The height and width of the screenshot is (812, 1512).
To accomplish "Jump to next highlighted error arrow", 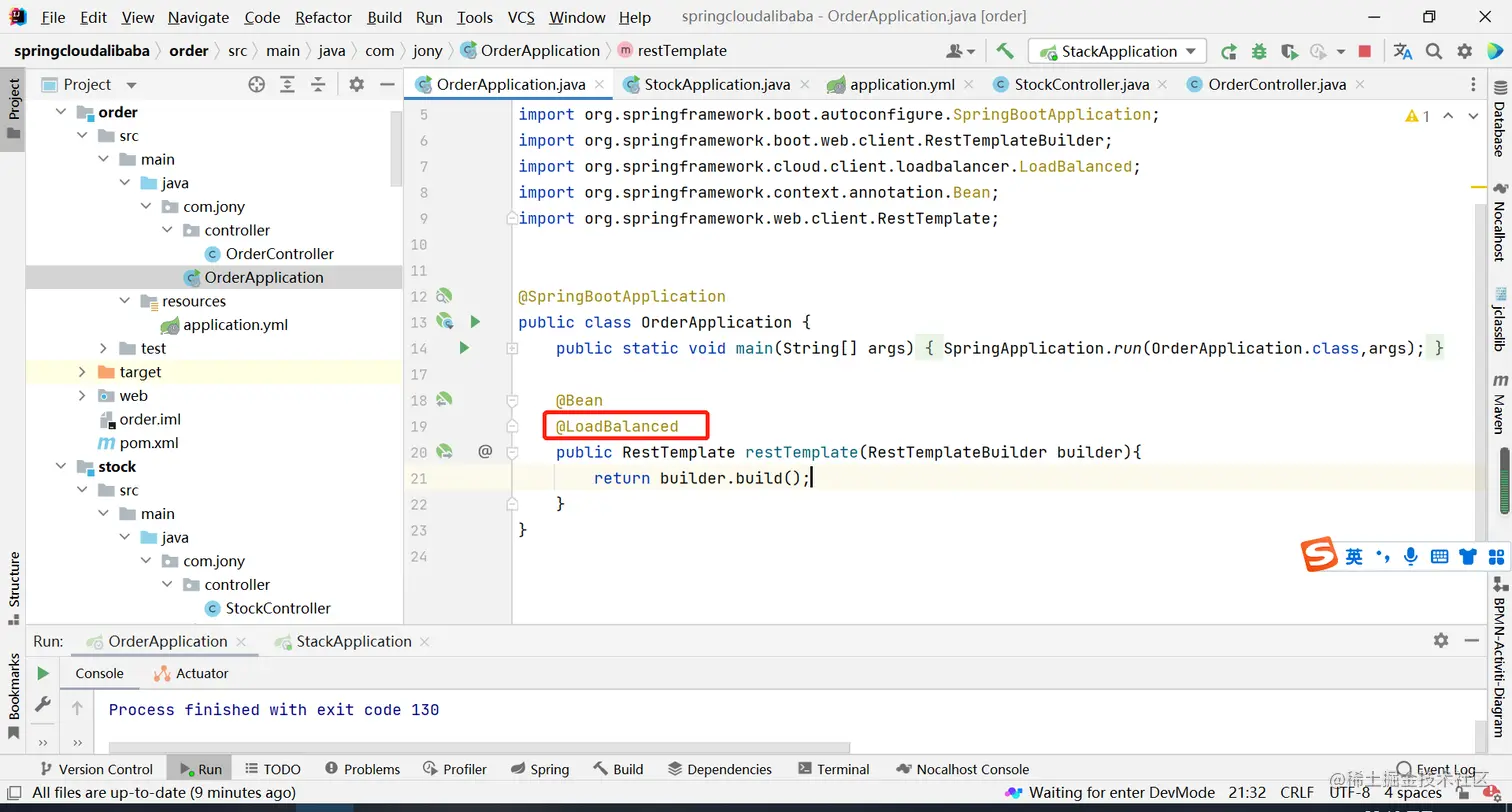I will (x=1473, y=116).
